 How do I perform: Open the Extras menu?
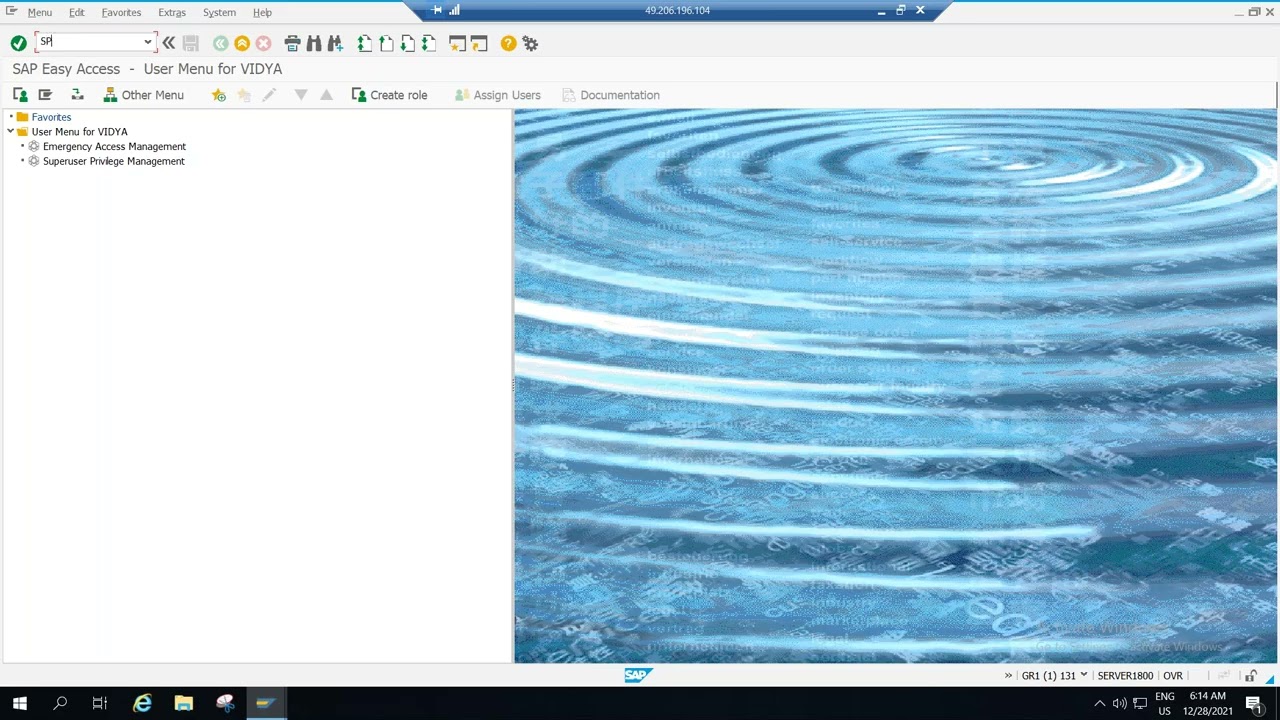pos(172,12)
